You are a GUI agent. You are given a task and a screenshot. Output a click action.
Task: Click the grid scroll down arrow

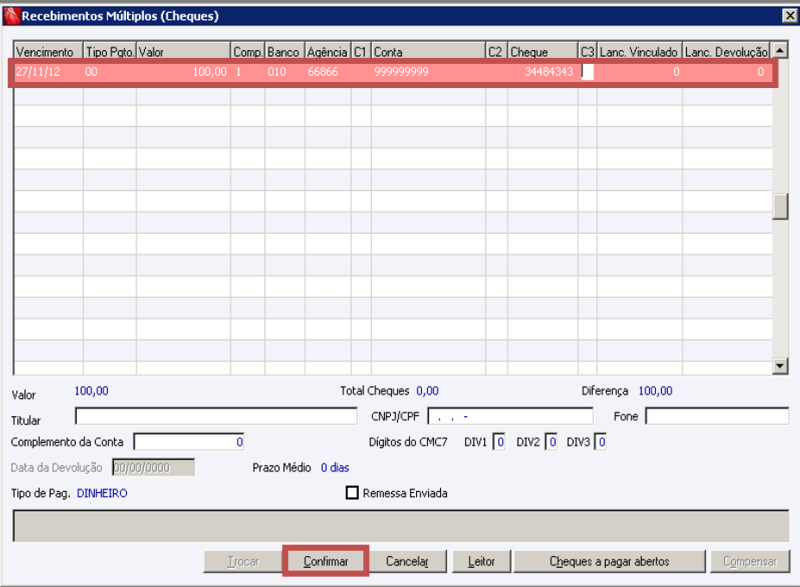point(780,365)
